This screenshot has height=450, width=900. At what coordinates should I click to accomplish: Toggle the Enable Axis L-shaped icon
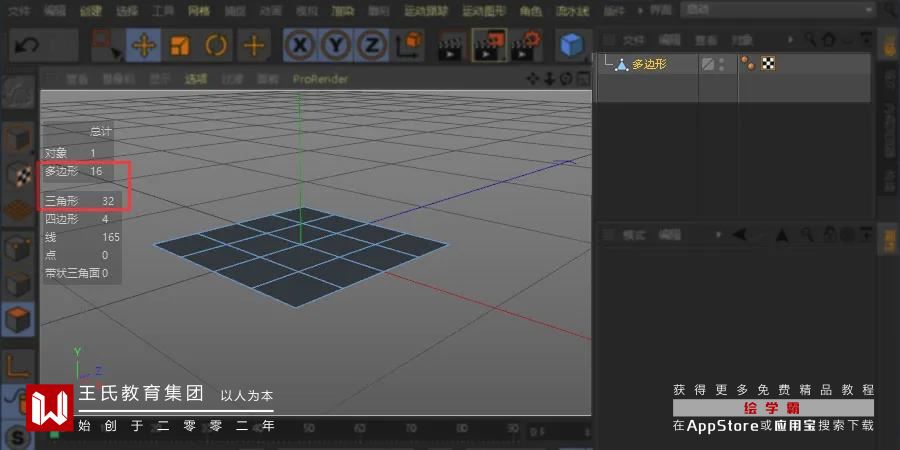(x=18, y=364)
